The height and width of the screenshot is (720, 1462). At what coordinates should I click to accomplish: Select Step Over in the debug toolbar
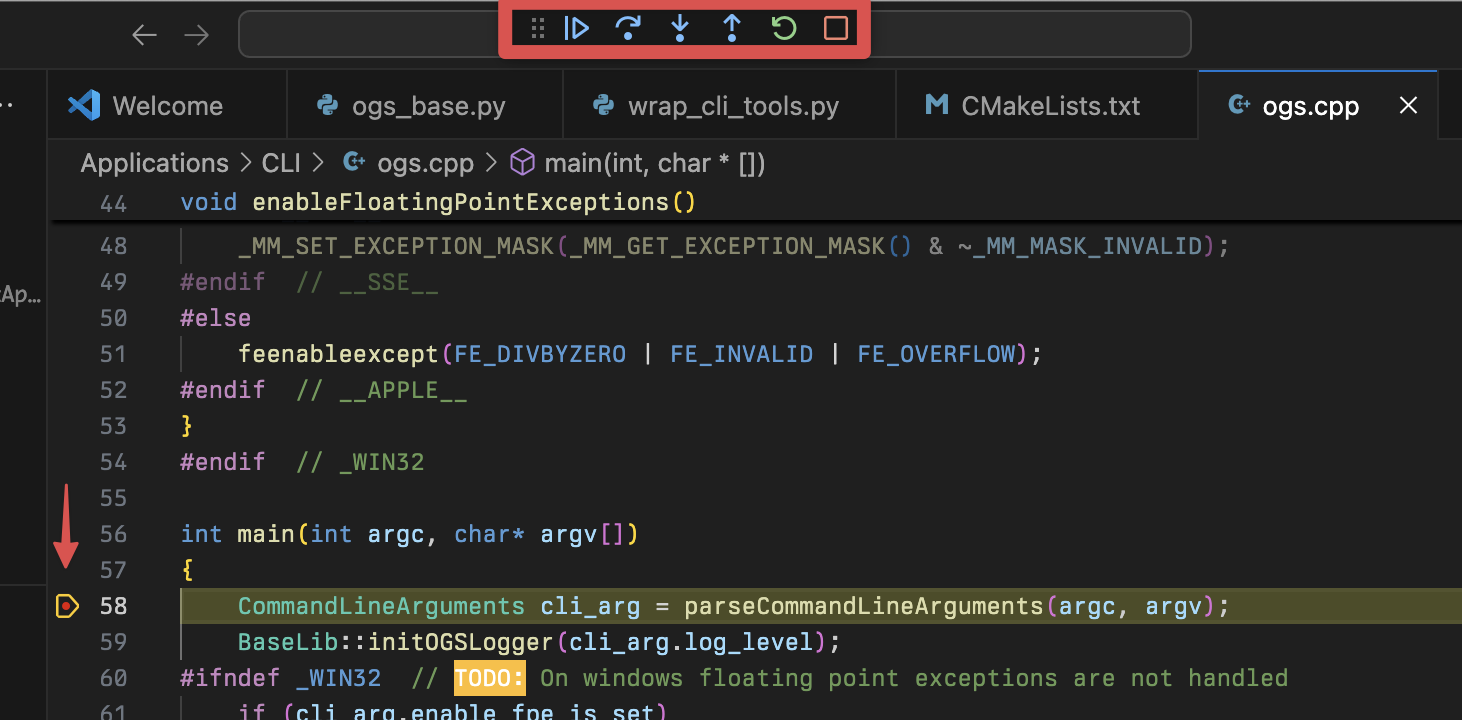tap(628, 28)
